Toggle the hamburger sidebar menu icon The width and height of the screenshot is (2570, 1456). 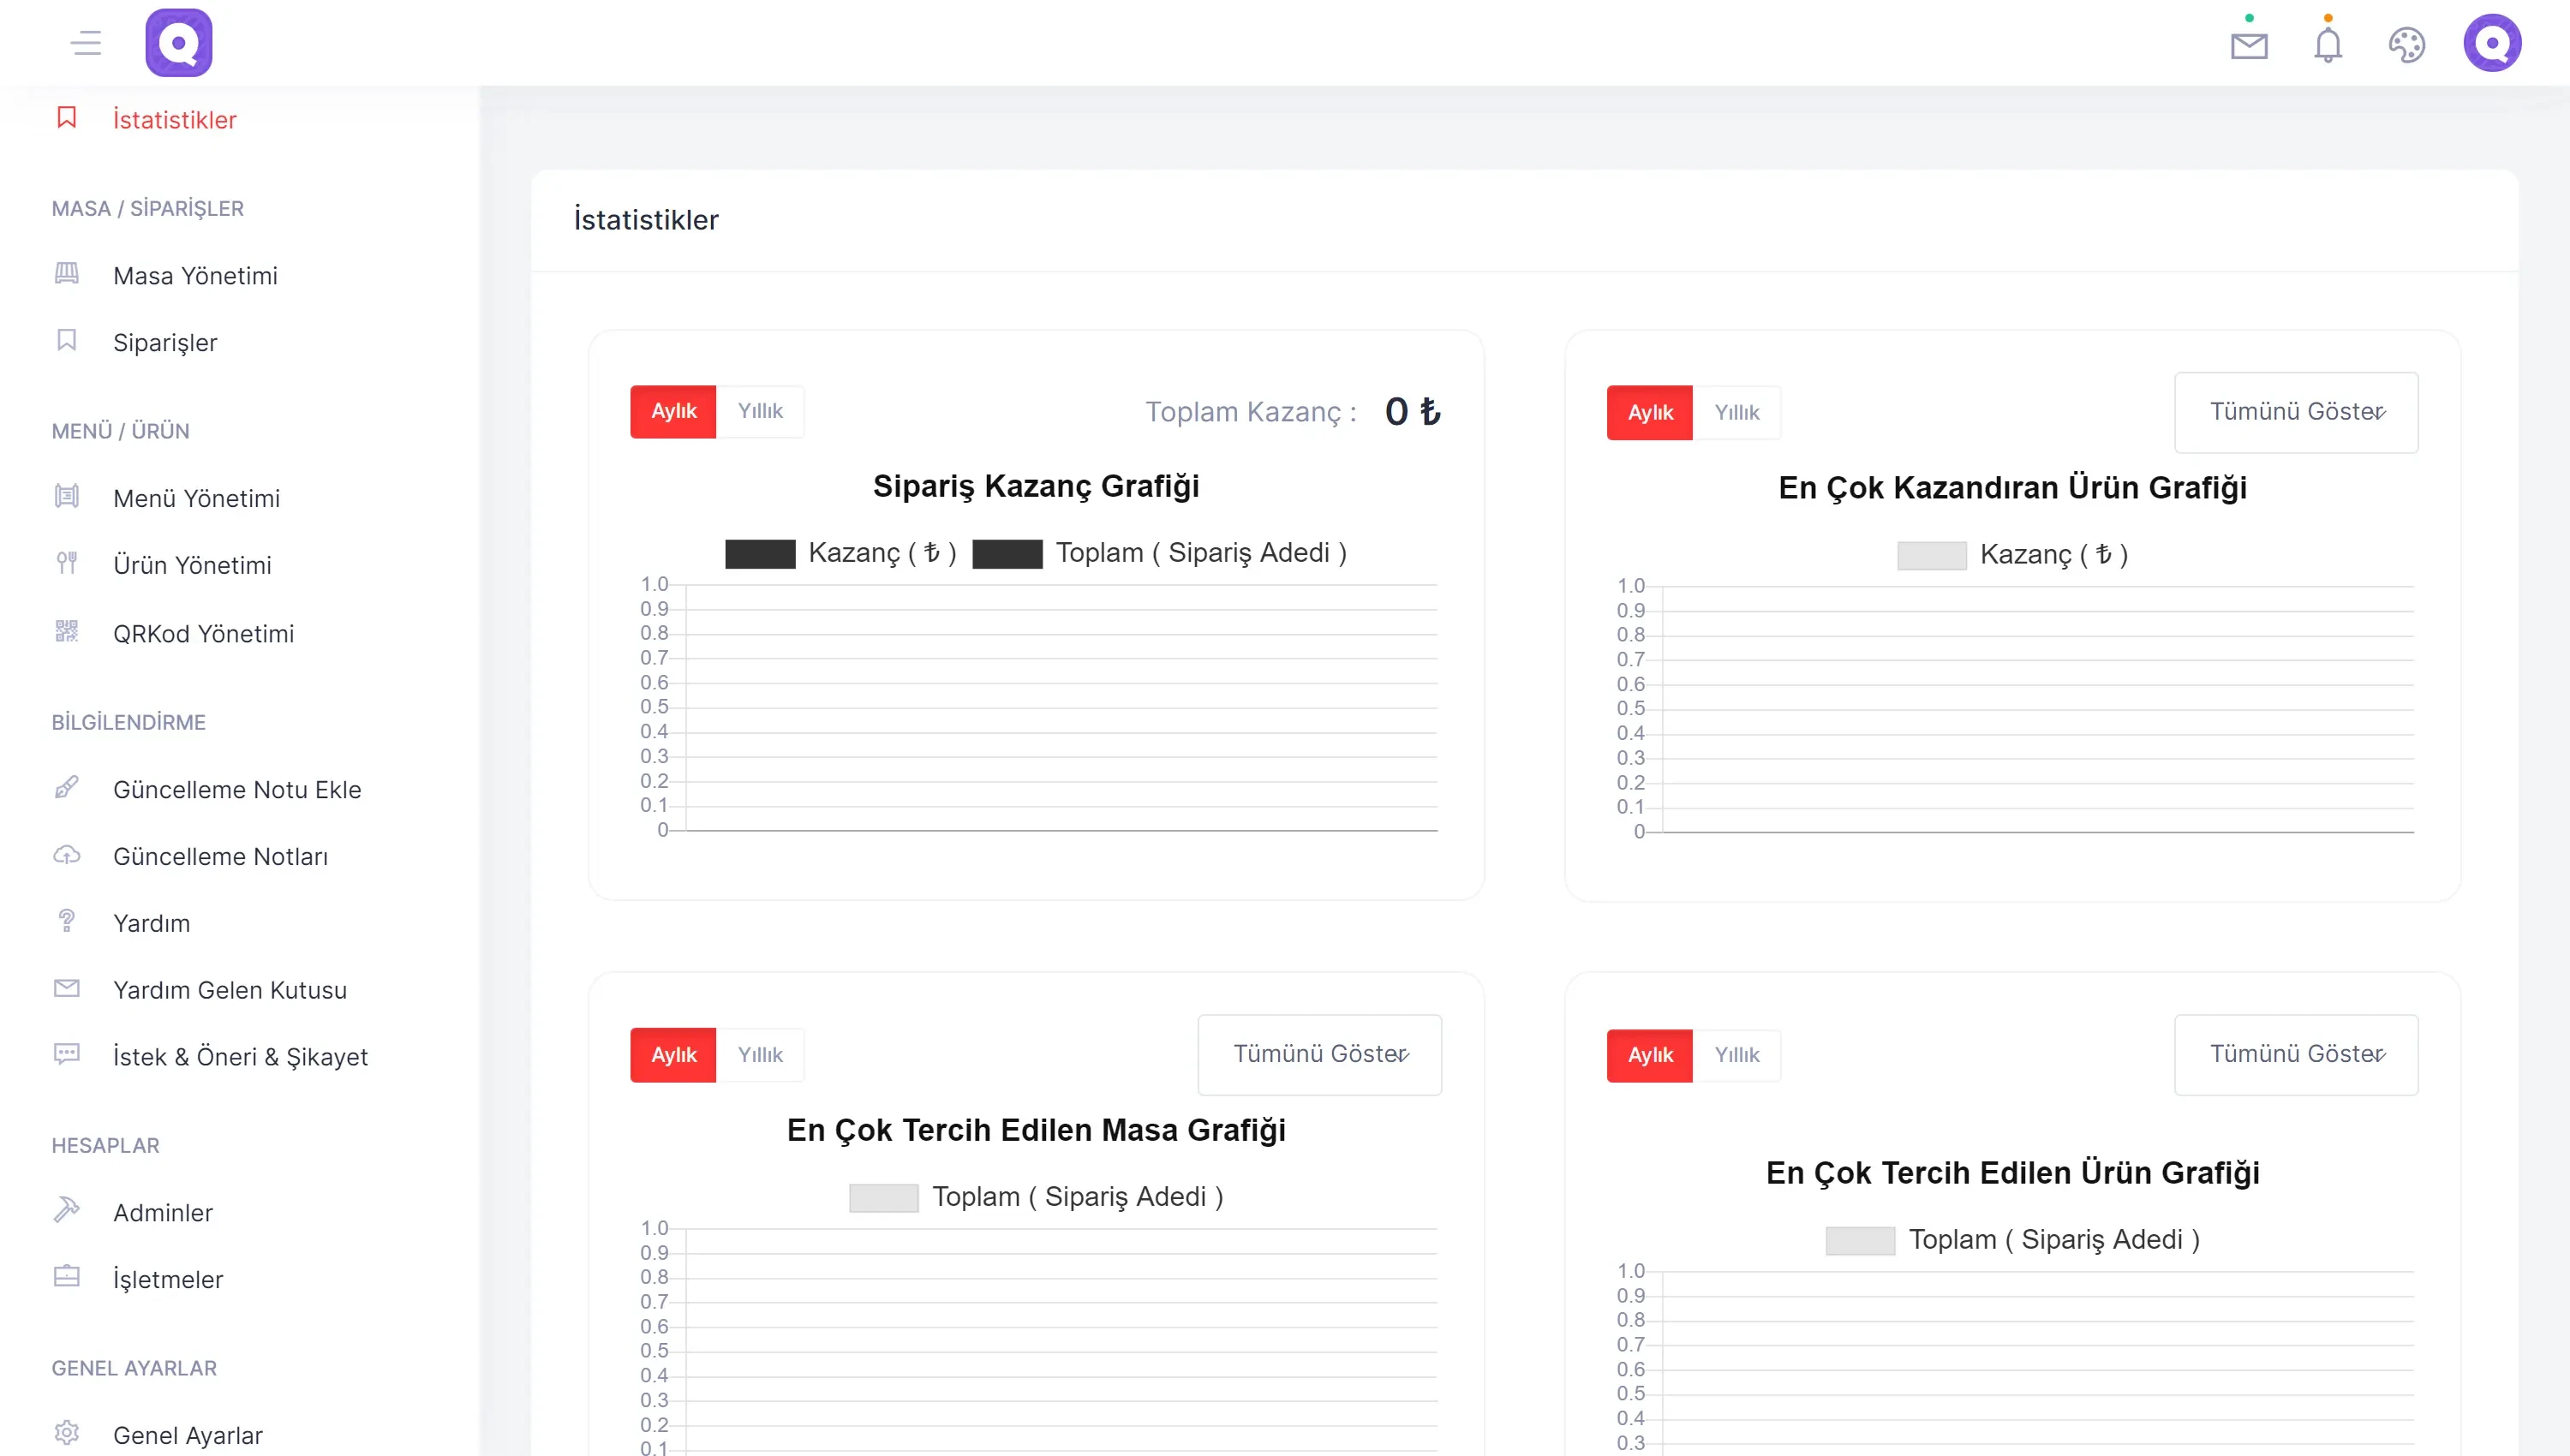pyautogui.click(x=86, y=43)
